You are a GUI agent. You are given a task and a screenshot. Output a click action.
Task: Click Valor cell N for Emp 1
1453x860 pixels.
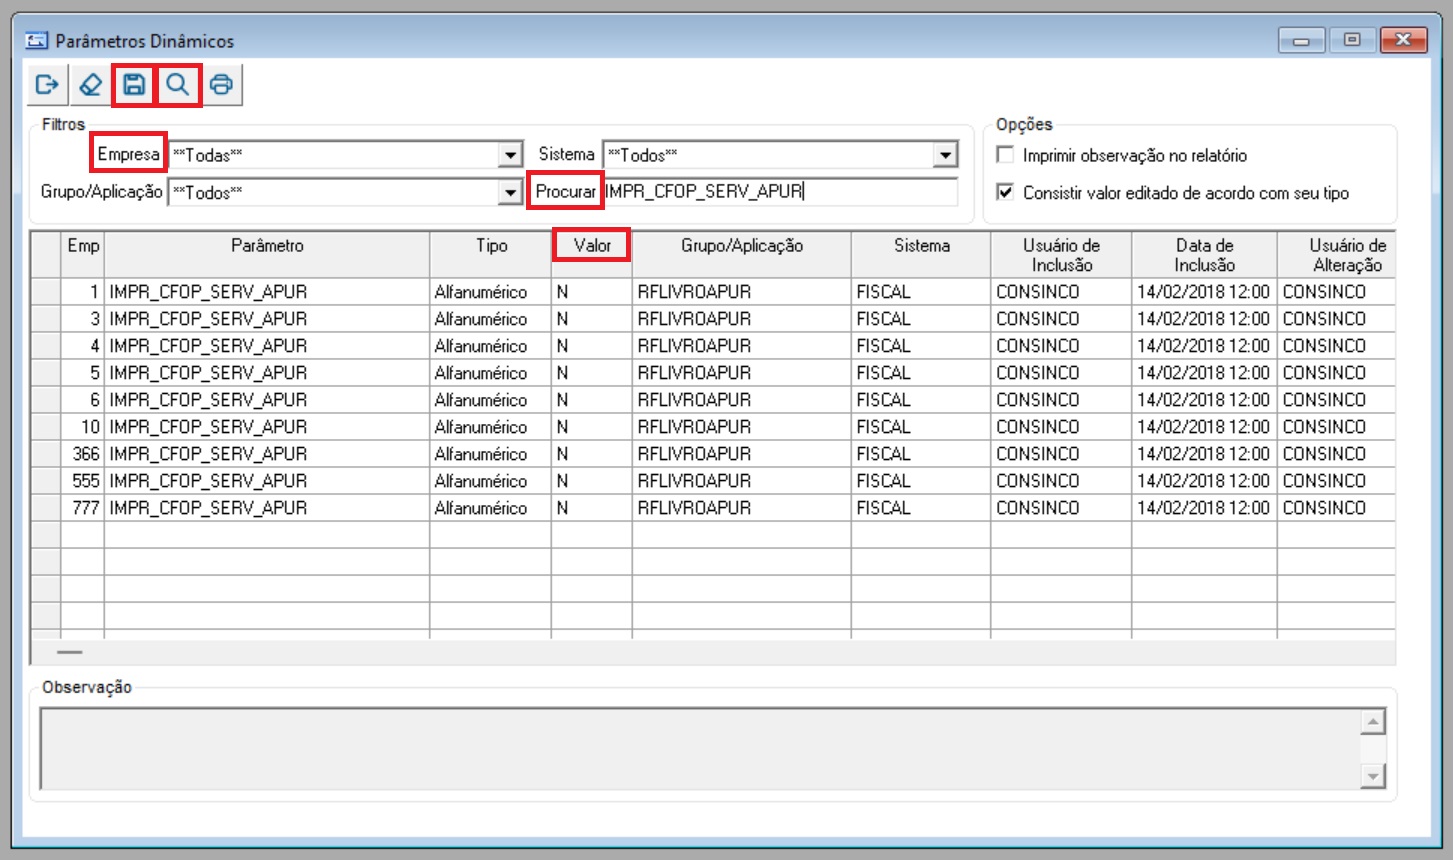(592, 292)
